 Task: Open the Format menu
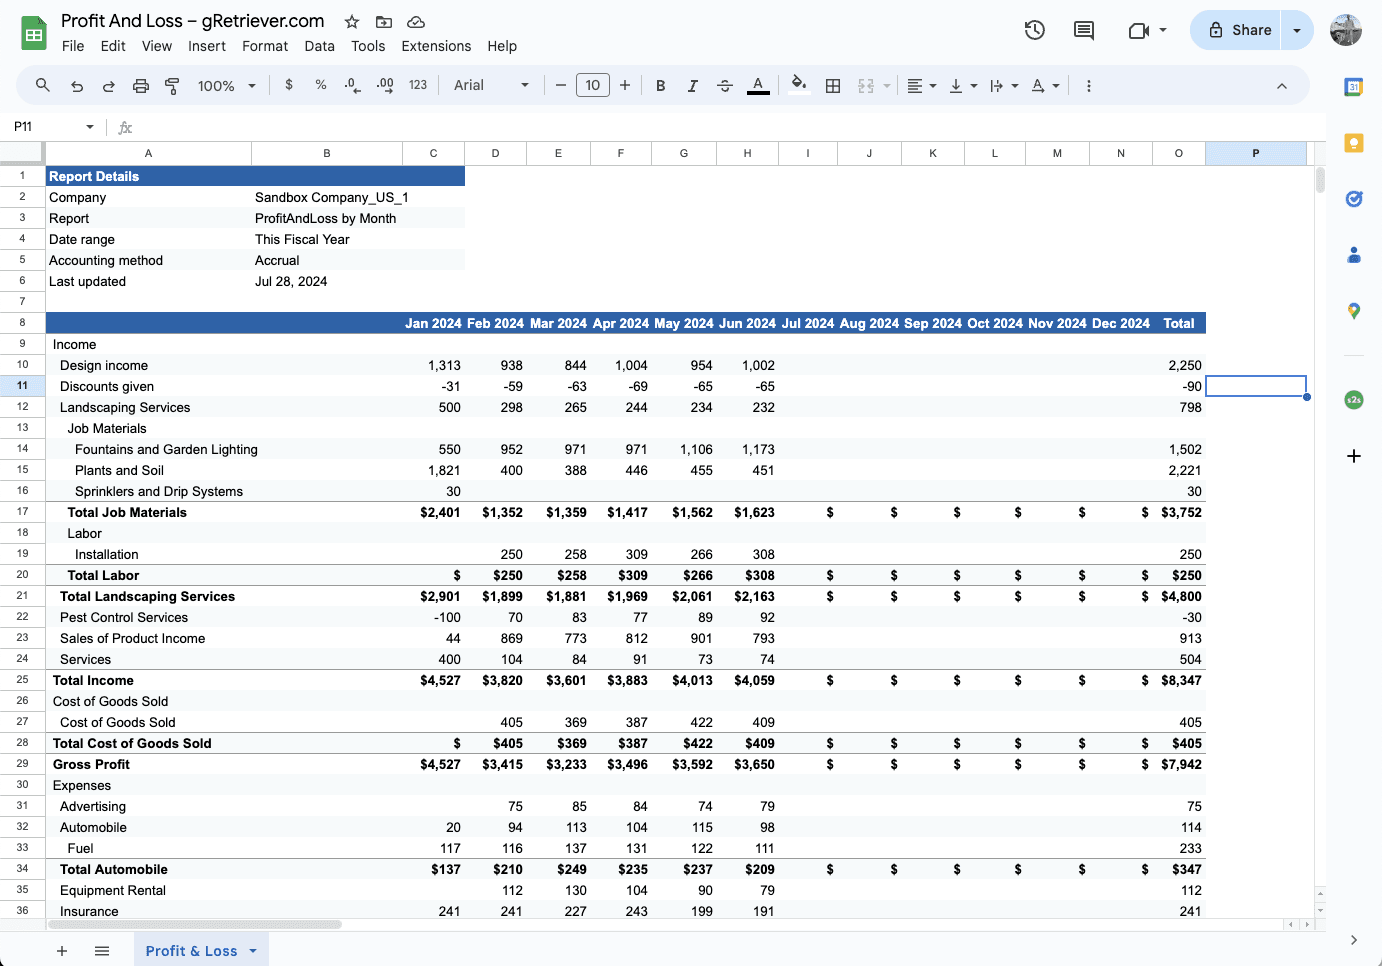[265, 46]
